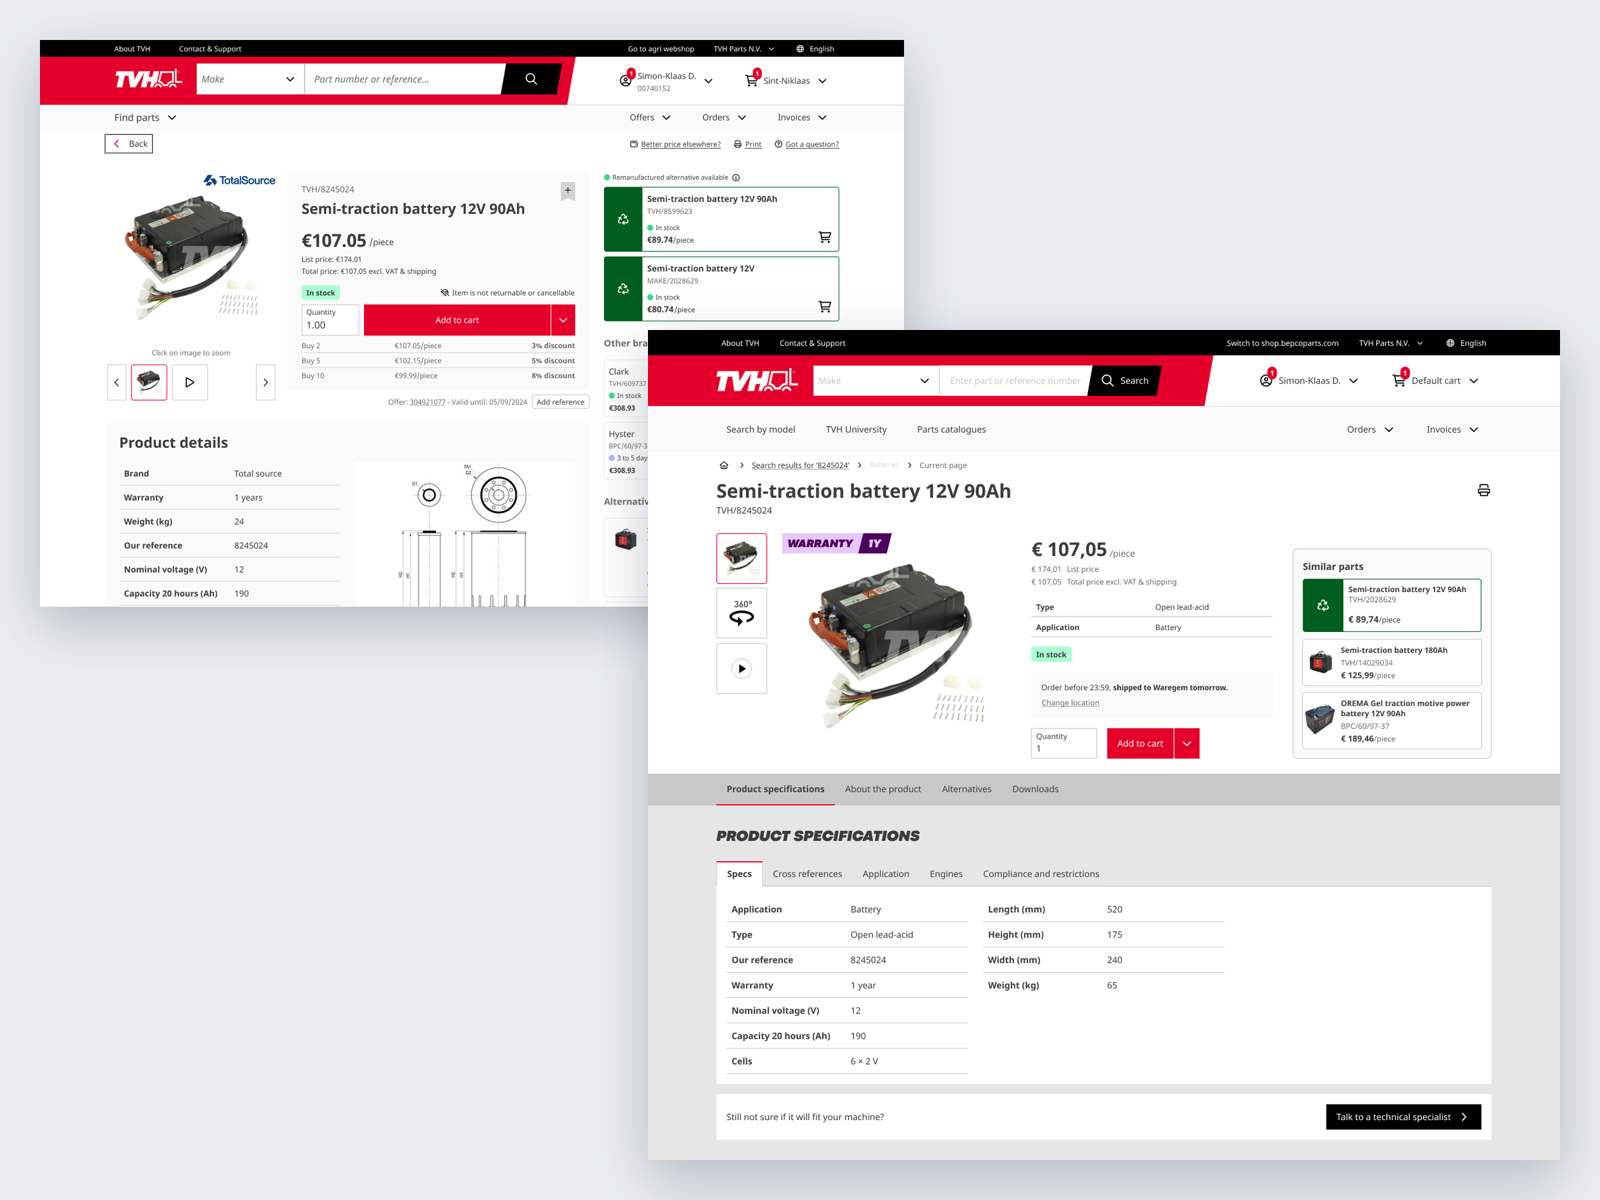The width and height of the screenshot is (1600, 1200).
Task: Open the 360° view thumbnail
Action: [x=742, y=613]
